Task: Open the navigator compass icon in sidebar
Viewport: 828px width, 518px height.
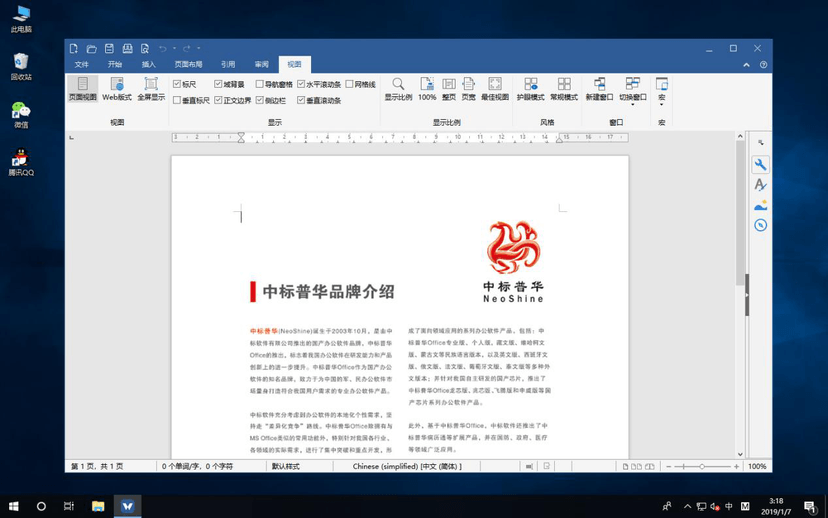Action: pyautogui.click(x=760, y=225)
